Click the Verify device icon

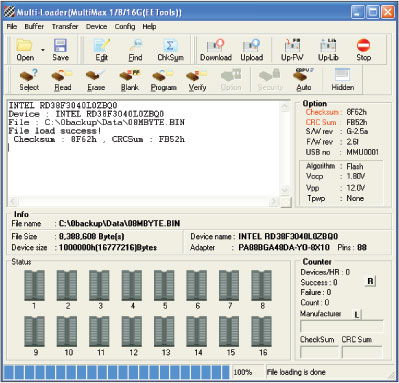click(x=197, y=80)
